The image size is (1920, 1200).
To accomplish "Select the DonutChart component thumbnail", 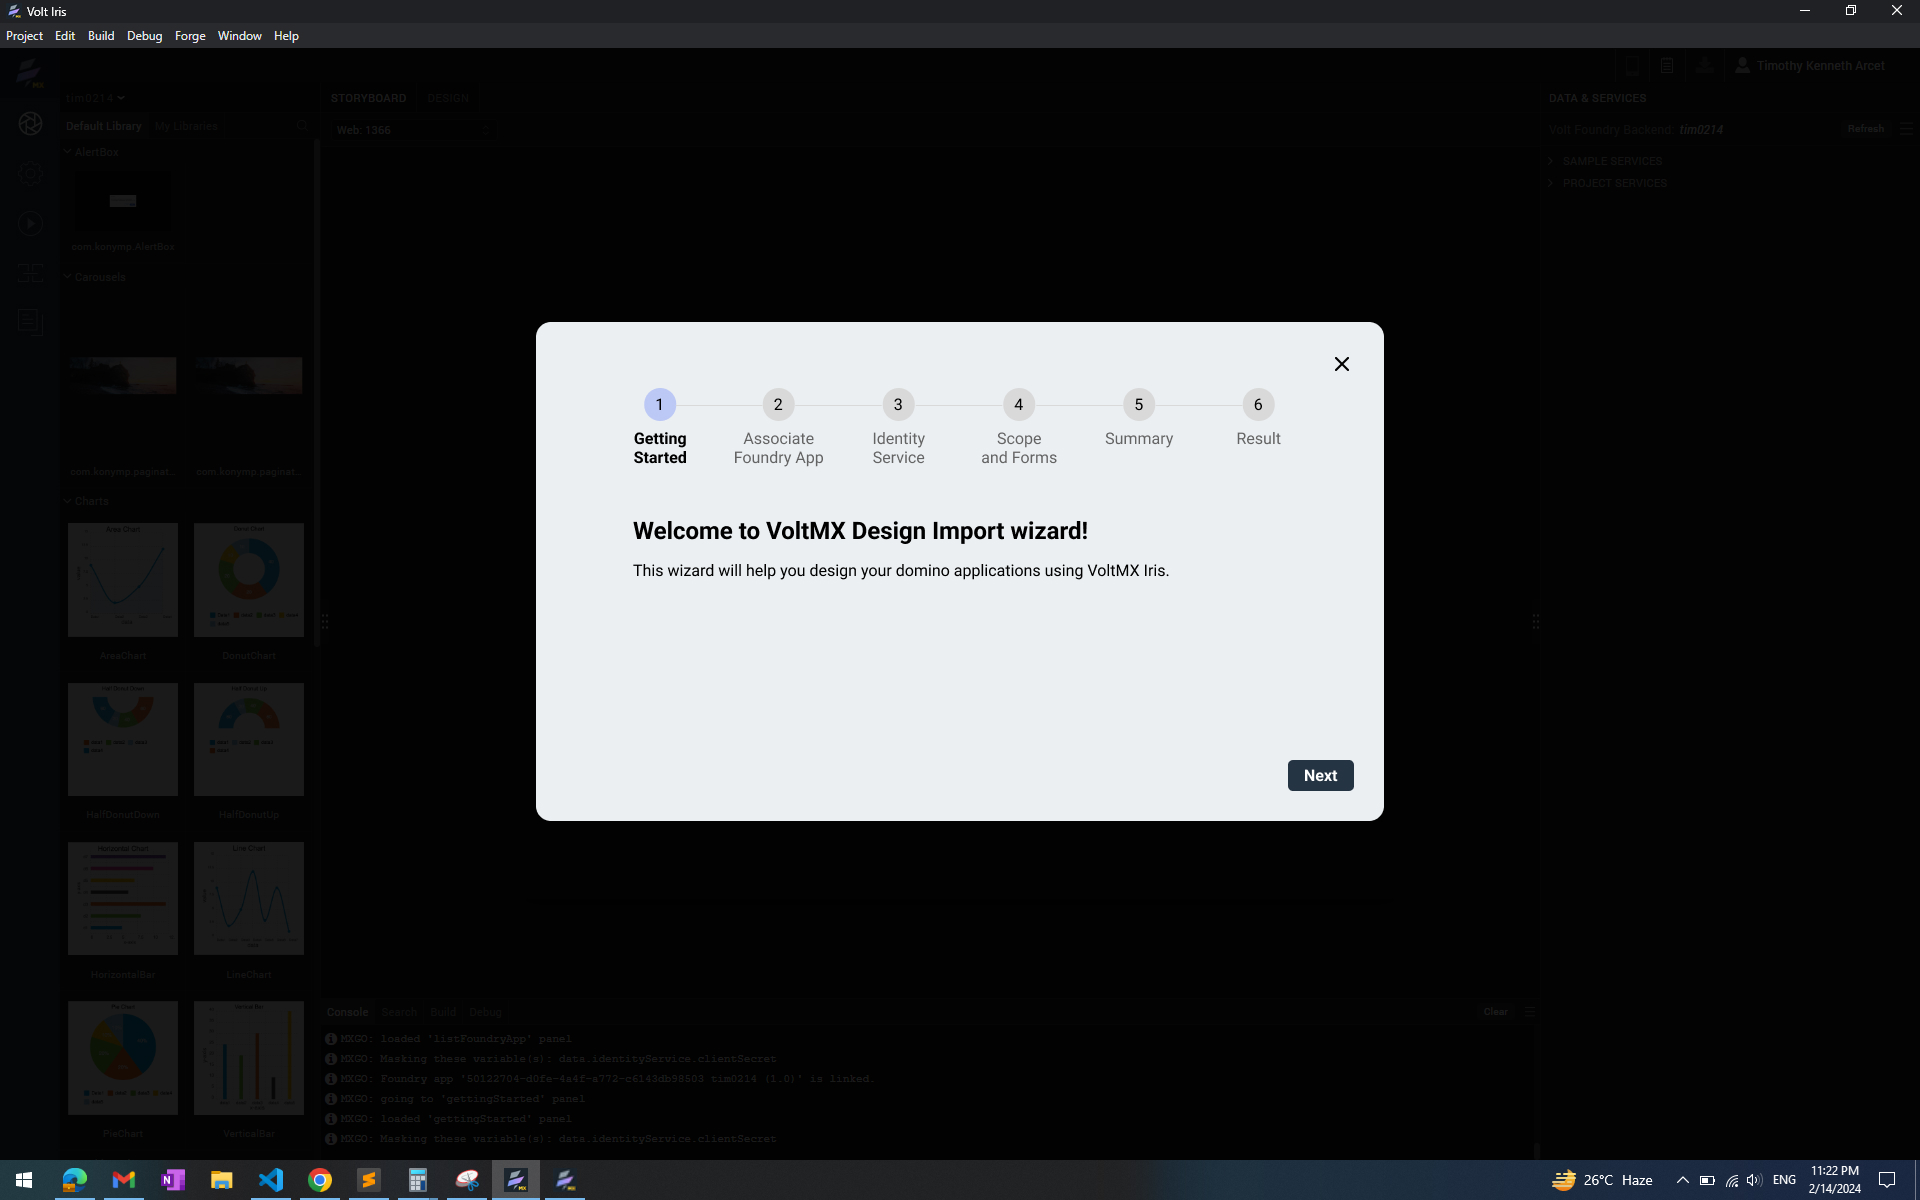I will tap(248, 580).
